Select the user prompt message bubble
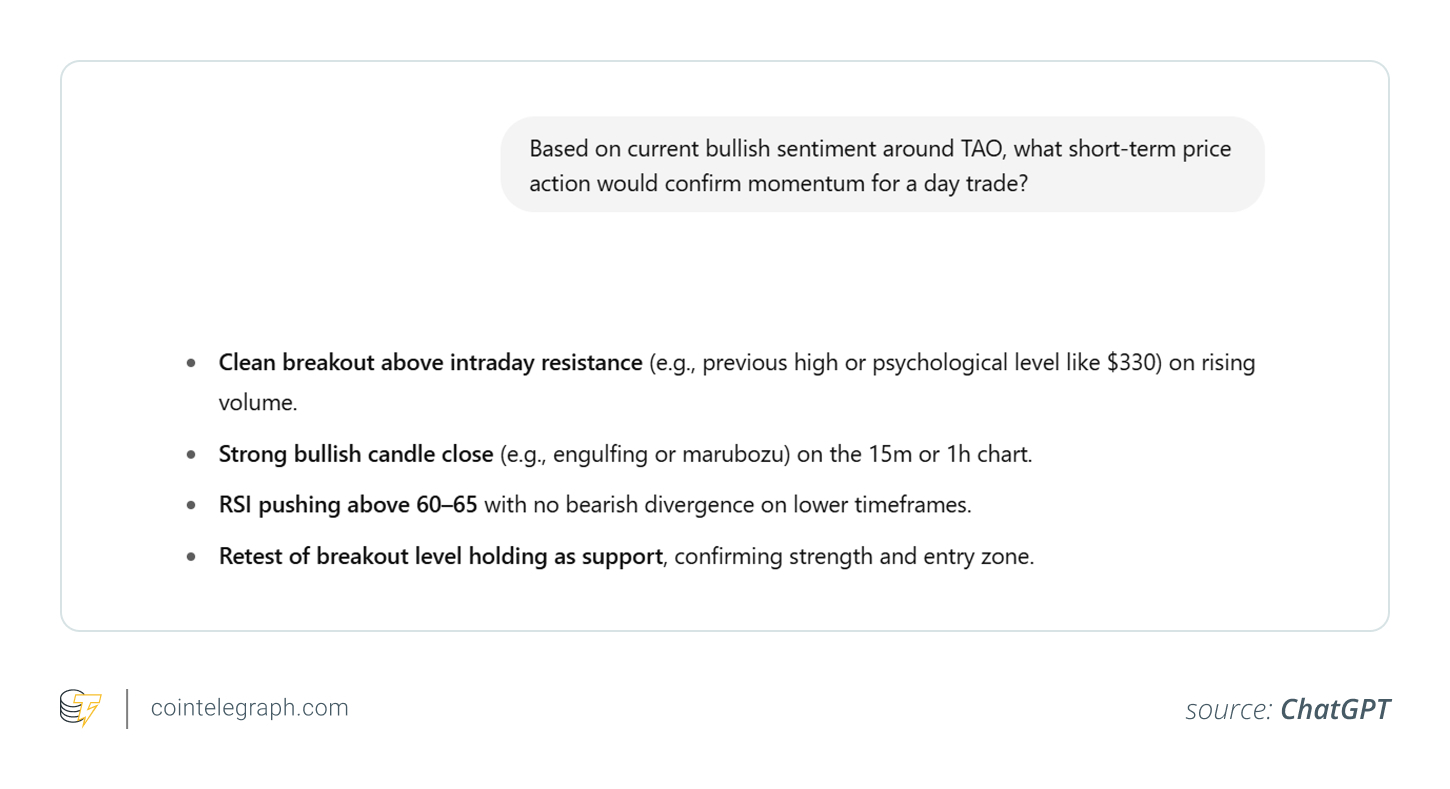Image resolution: width=1450 pixels, height=789 pixels. 882,165
